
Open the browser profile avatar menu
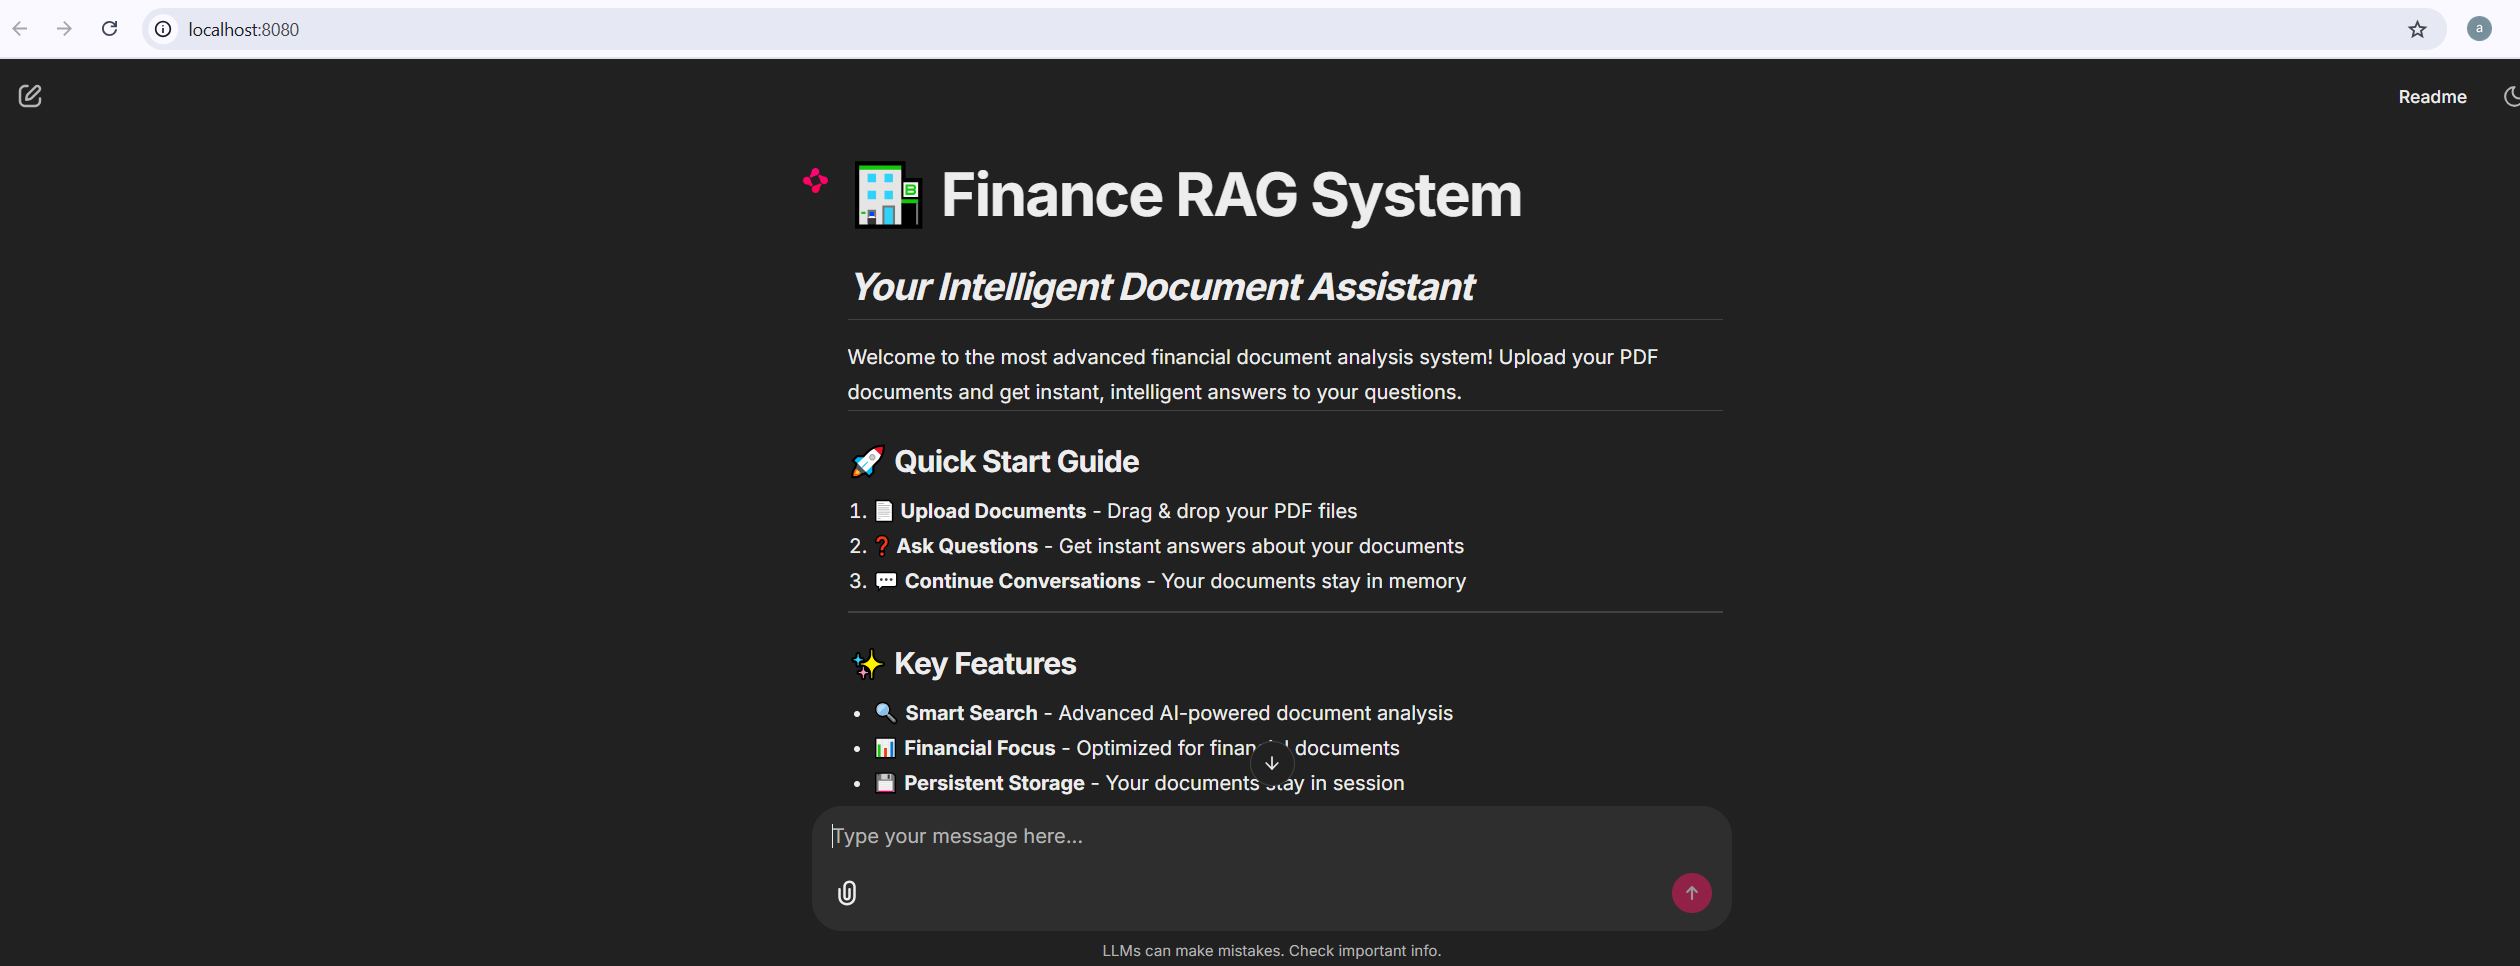pyautogui.click(x=2479, y=28)
